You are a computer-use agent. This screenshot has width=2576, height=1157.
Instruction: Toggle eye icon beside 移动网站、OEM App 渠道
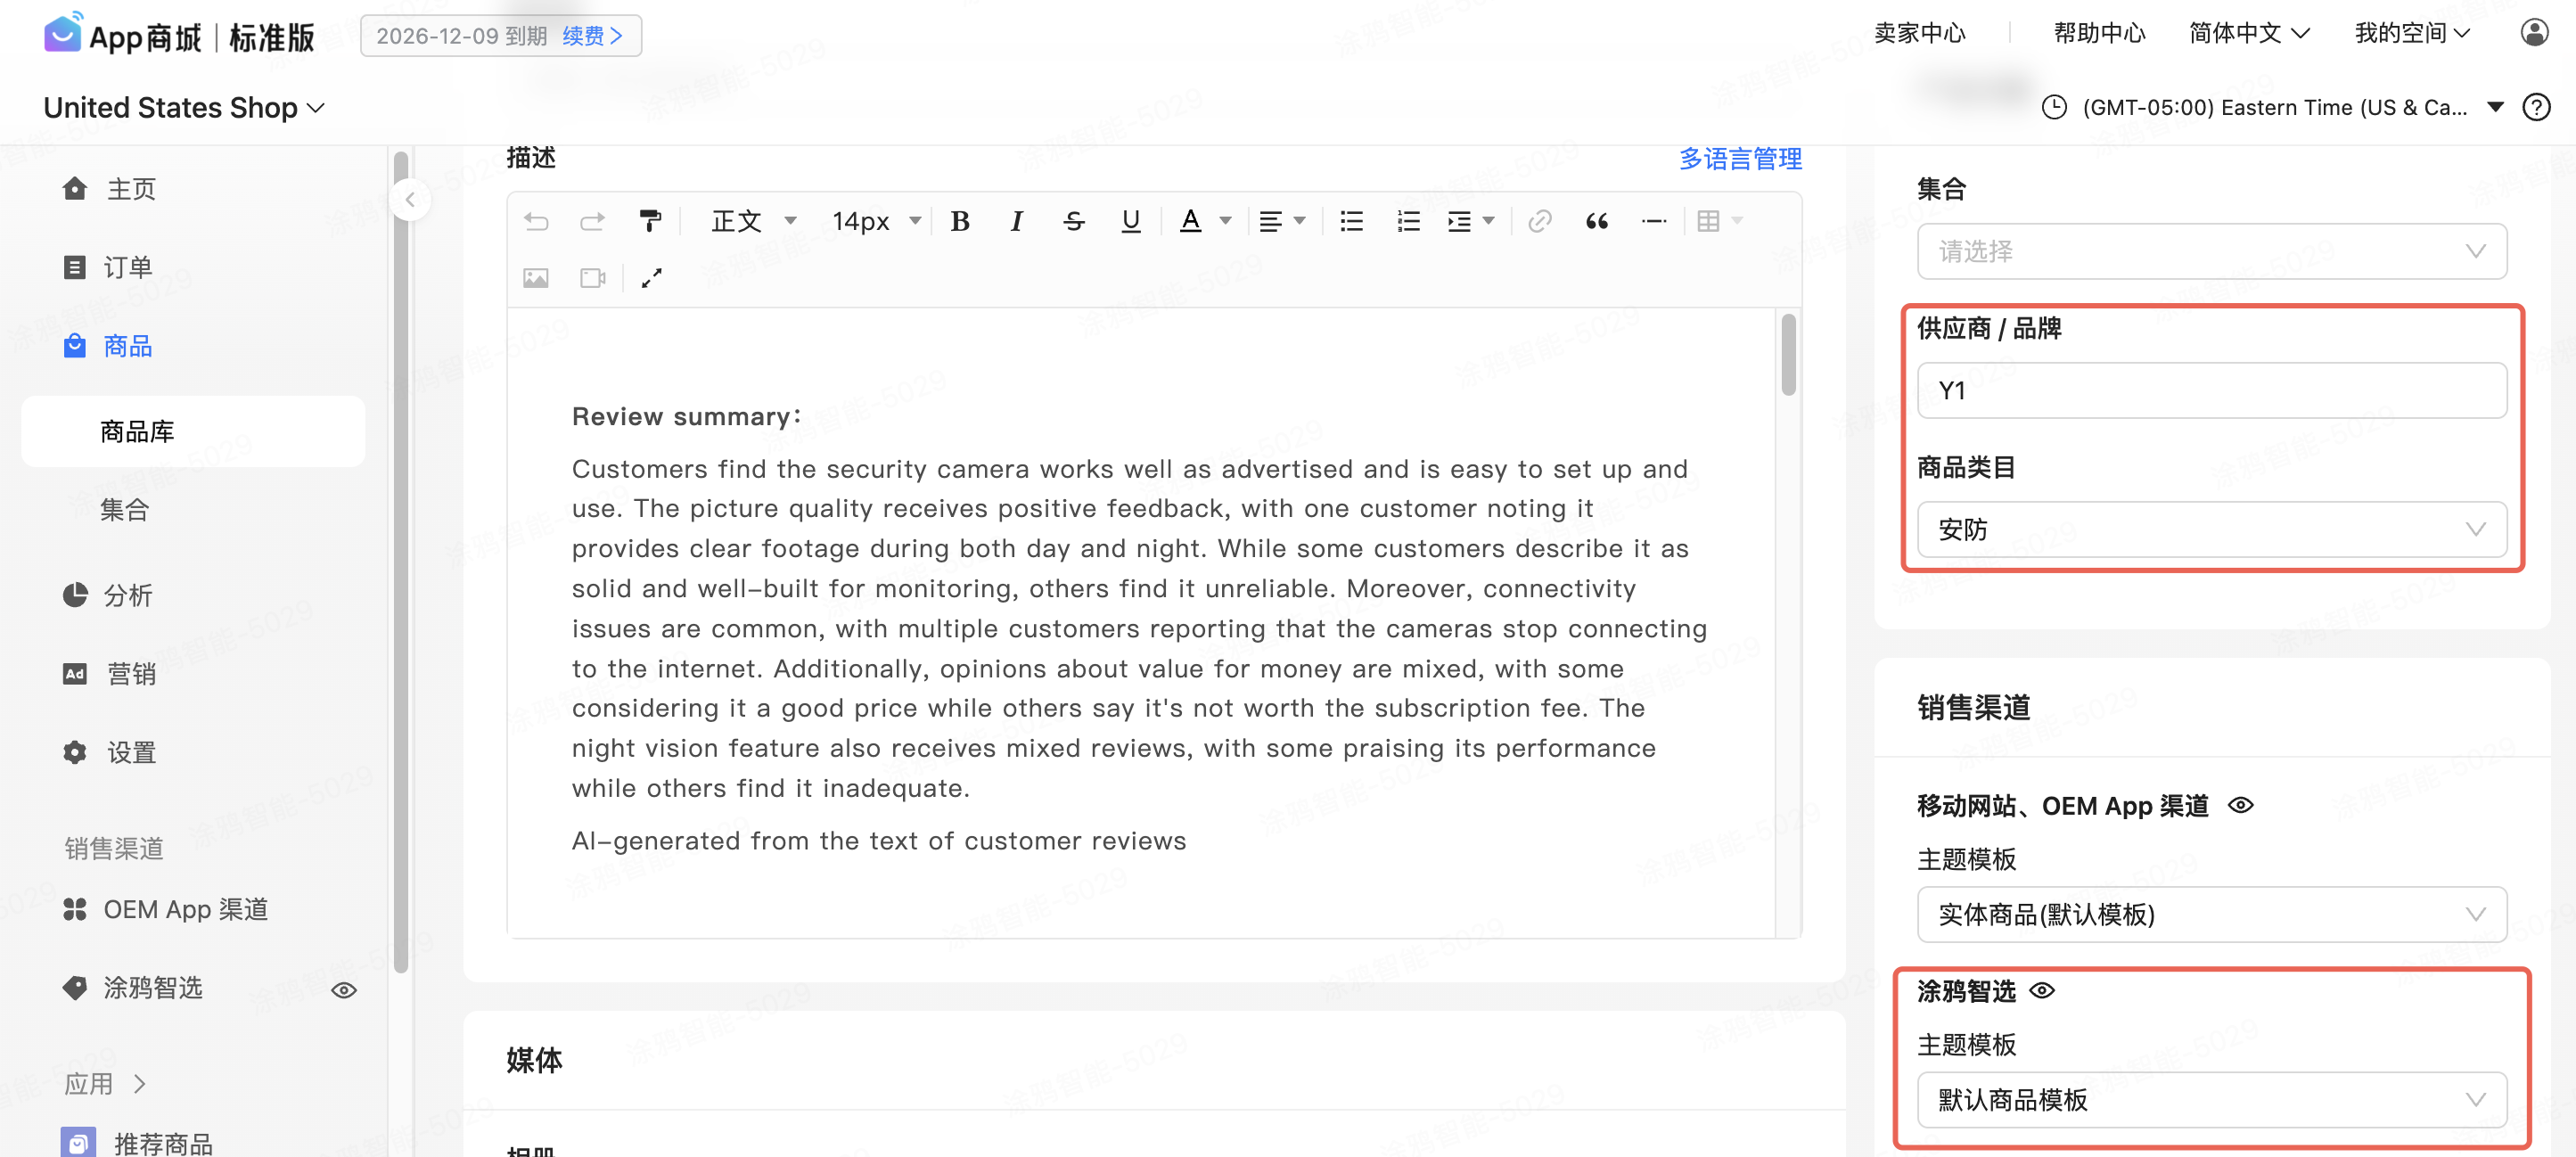(2241, 805)
